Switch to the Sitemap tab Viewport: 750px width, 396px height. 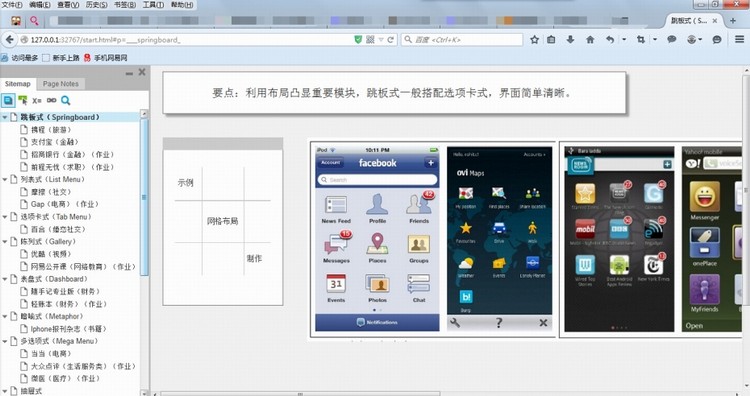pos(18,84)
